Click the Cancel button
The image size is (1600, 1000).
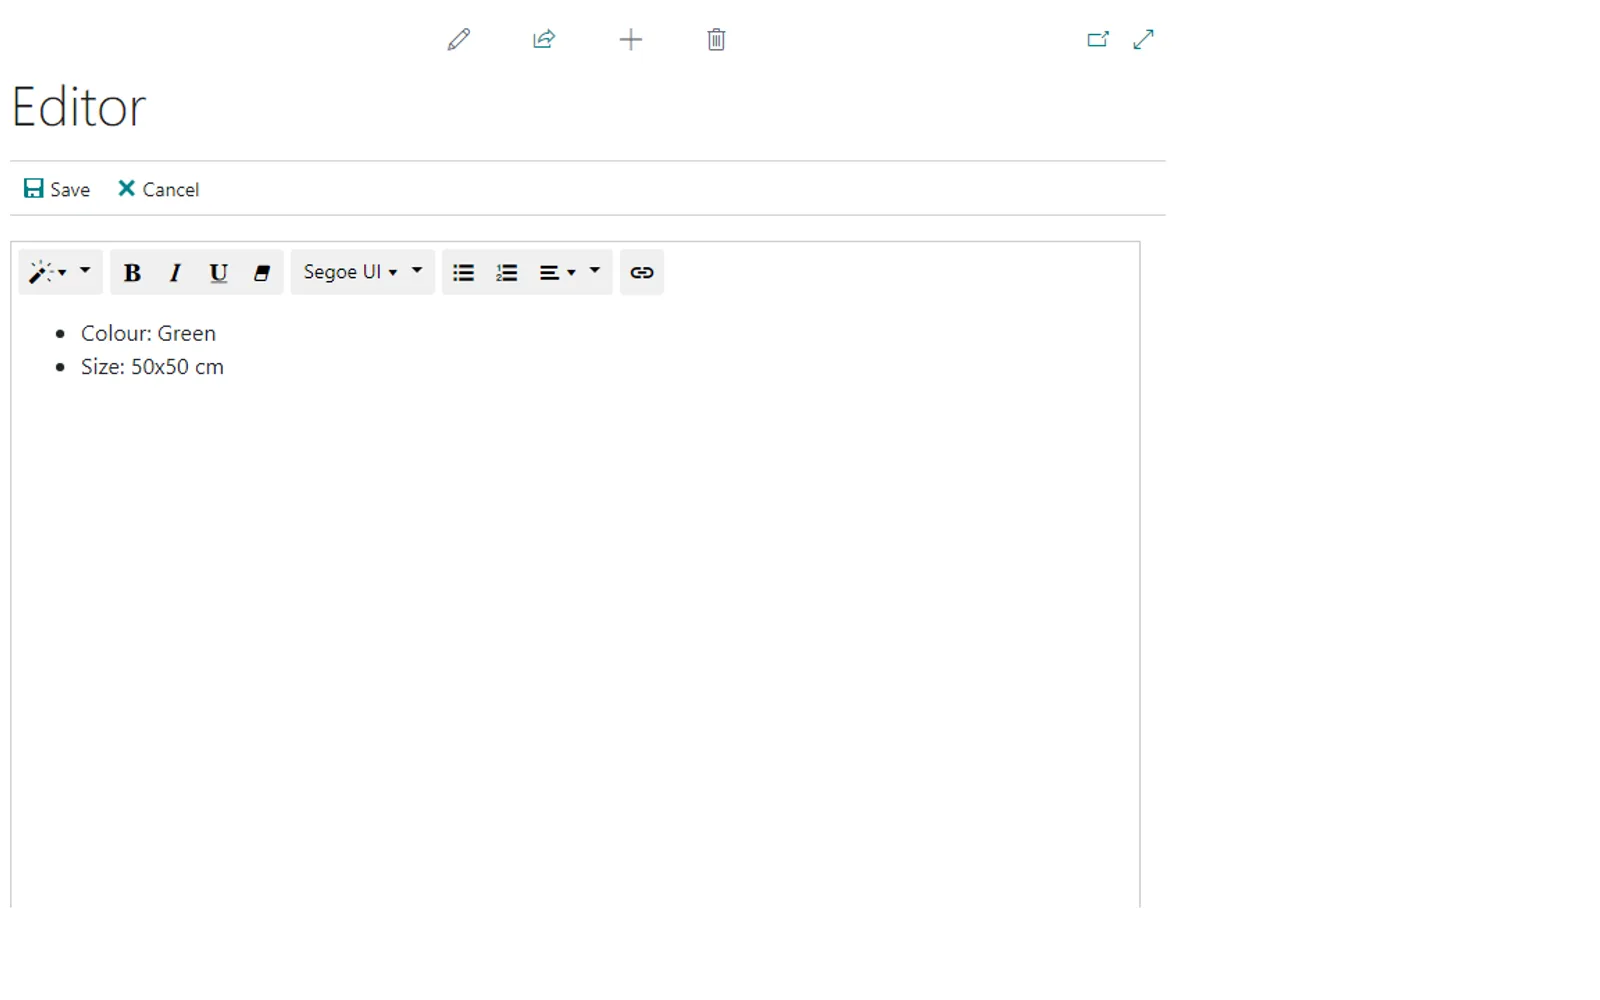click(158, 189)
